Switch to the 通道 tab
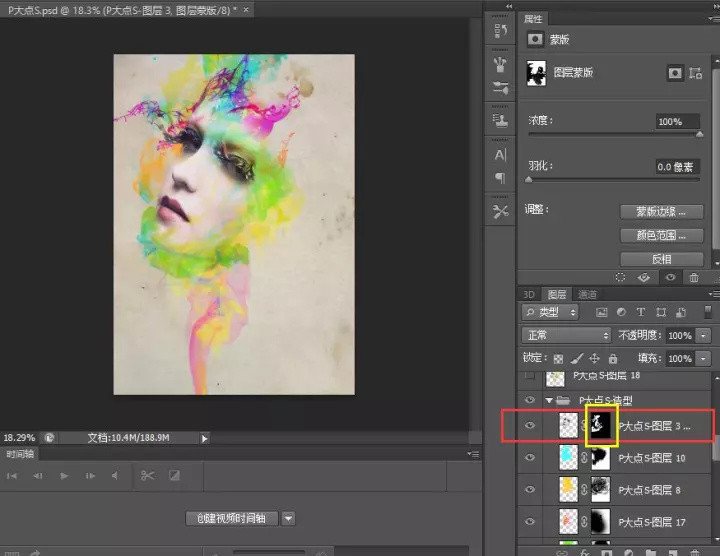The height and width of the screenshot is (556, 720). pyautogui.click(x=587, y=294)
